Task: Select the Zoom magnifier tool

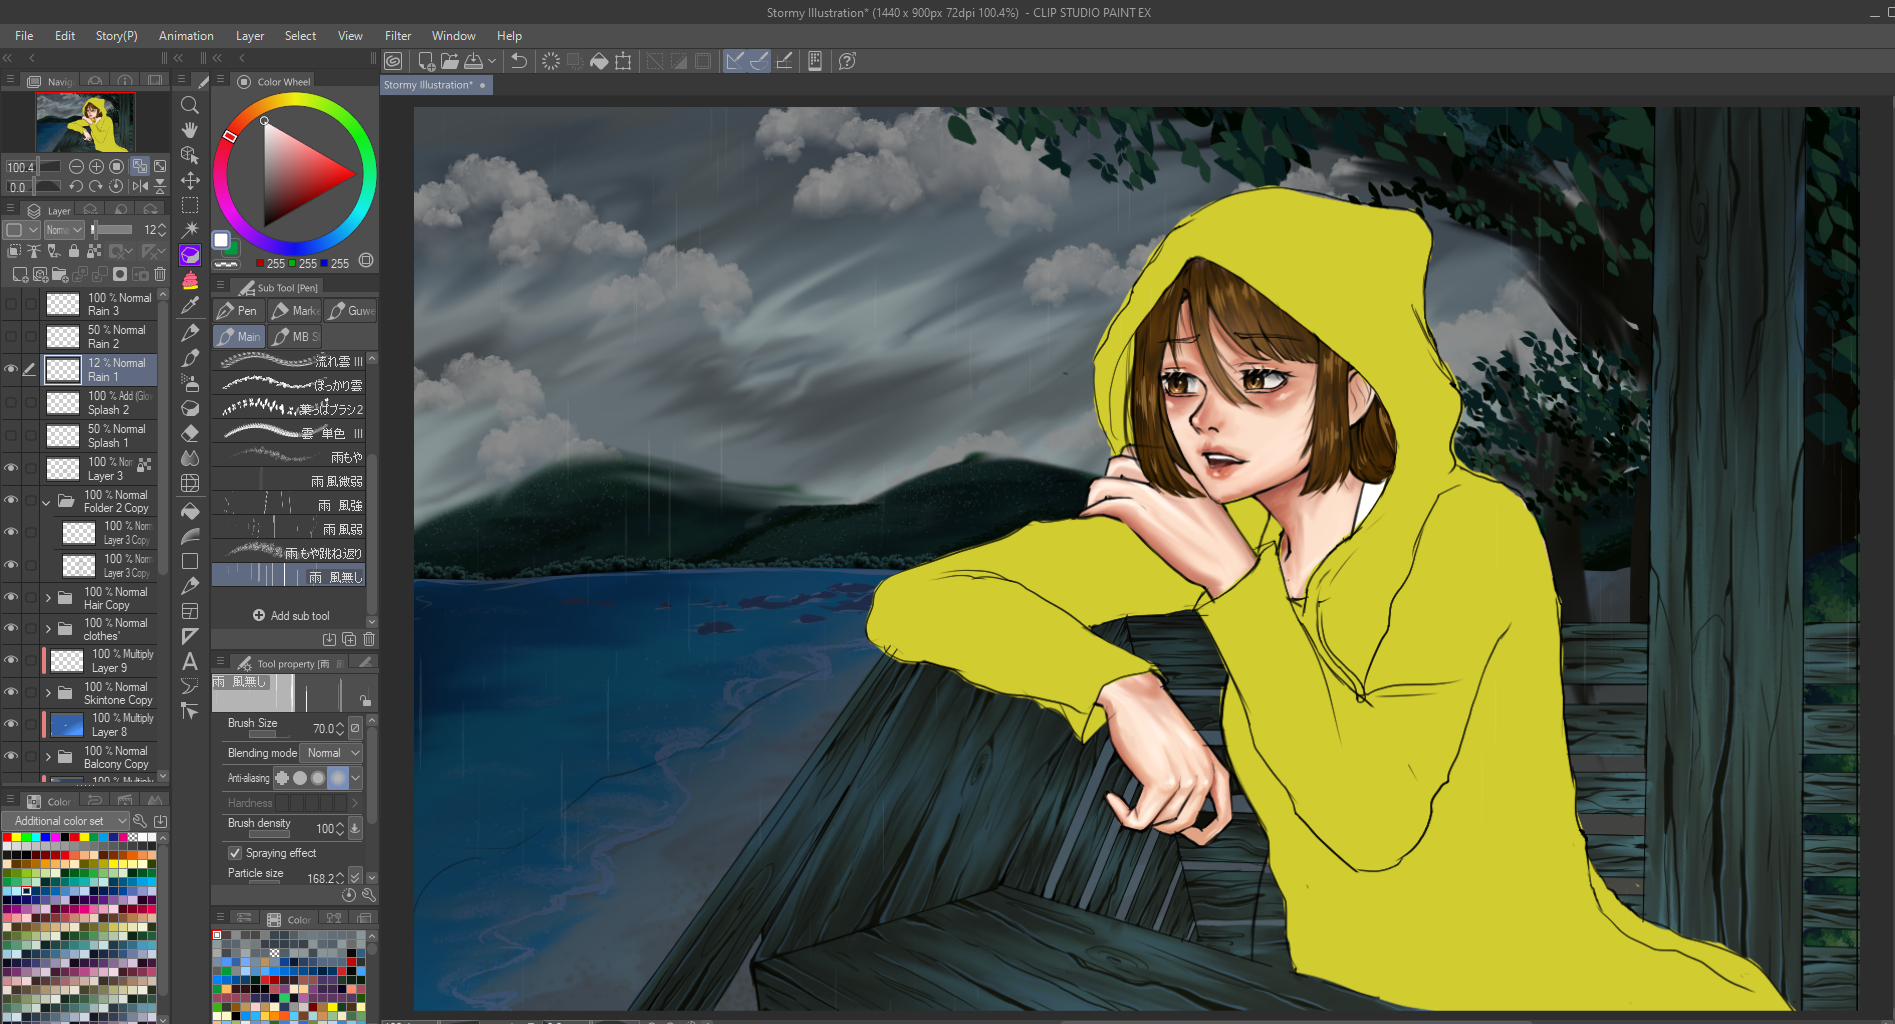Action: [190, 105]
